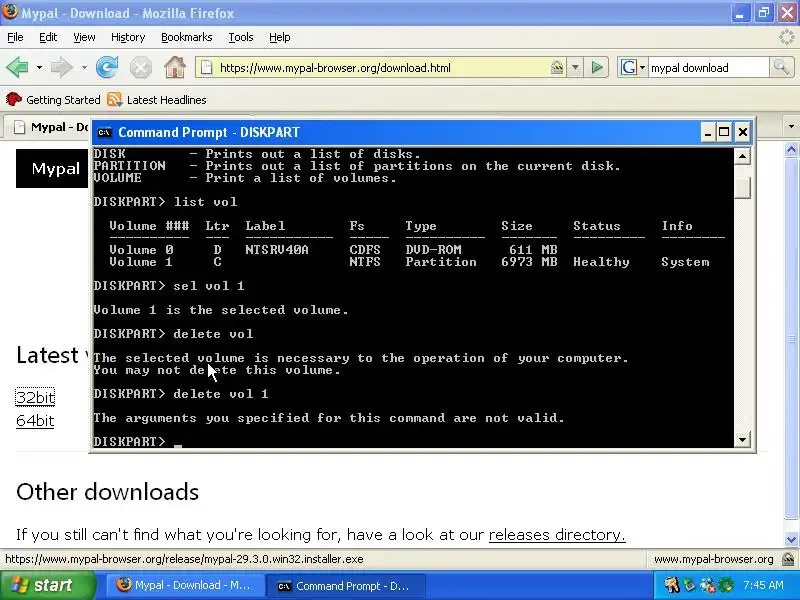Open the Tools menu
This screenshot has height=600, width=800.
(x=241, y=37)
